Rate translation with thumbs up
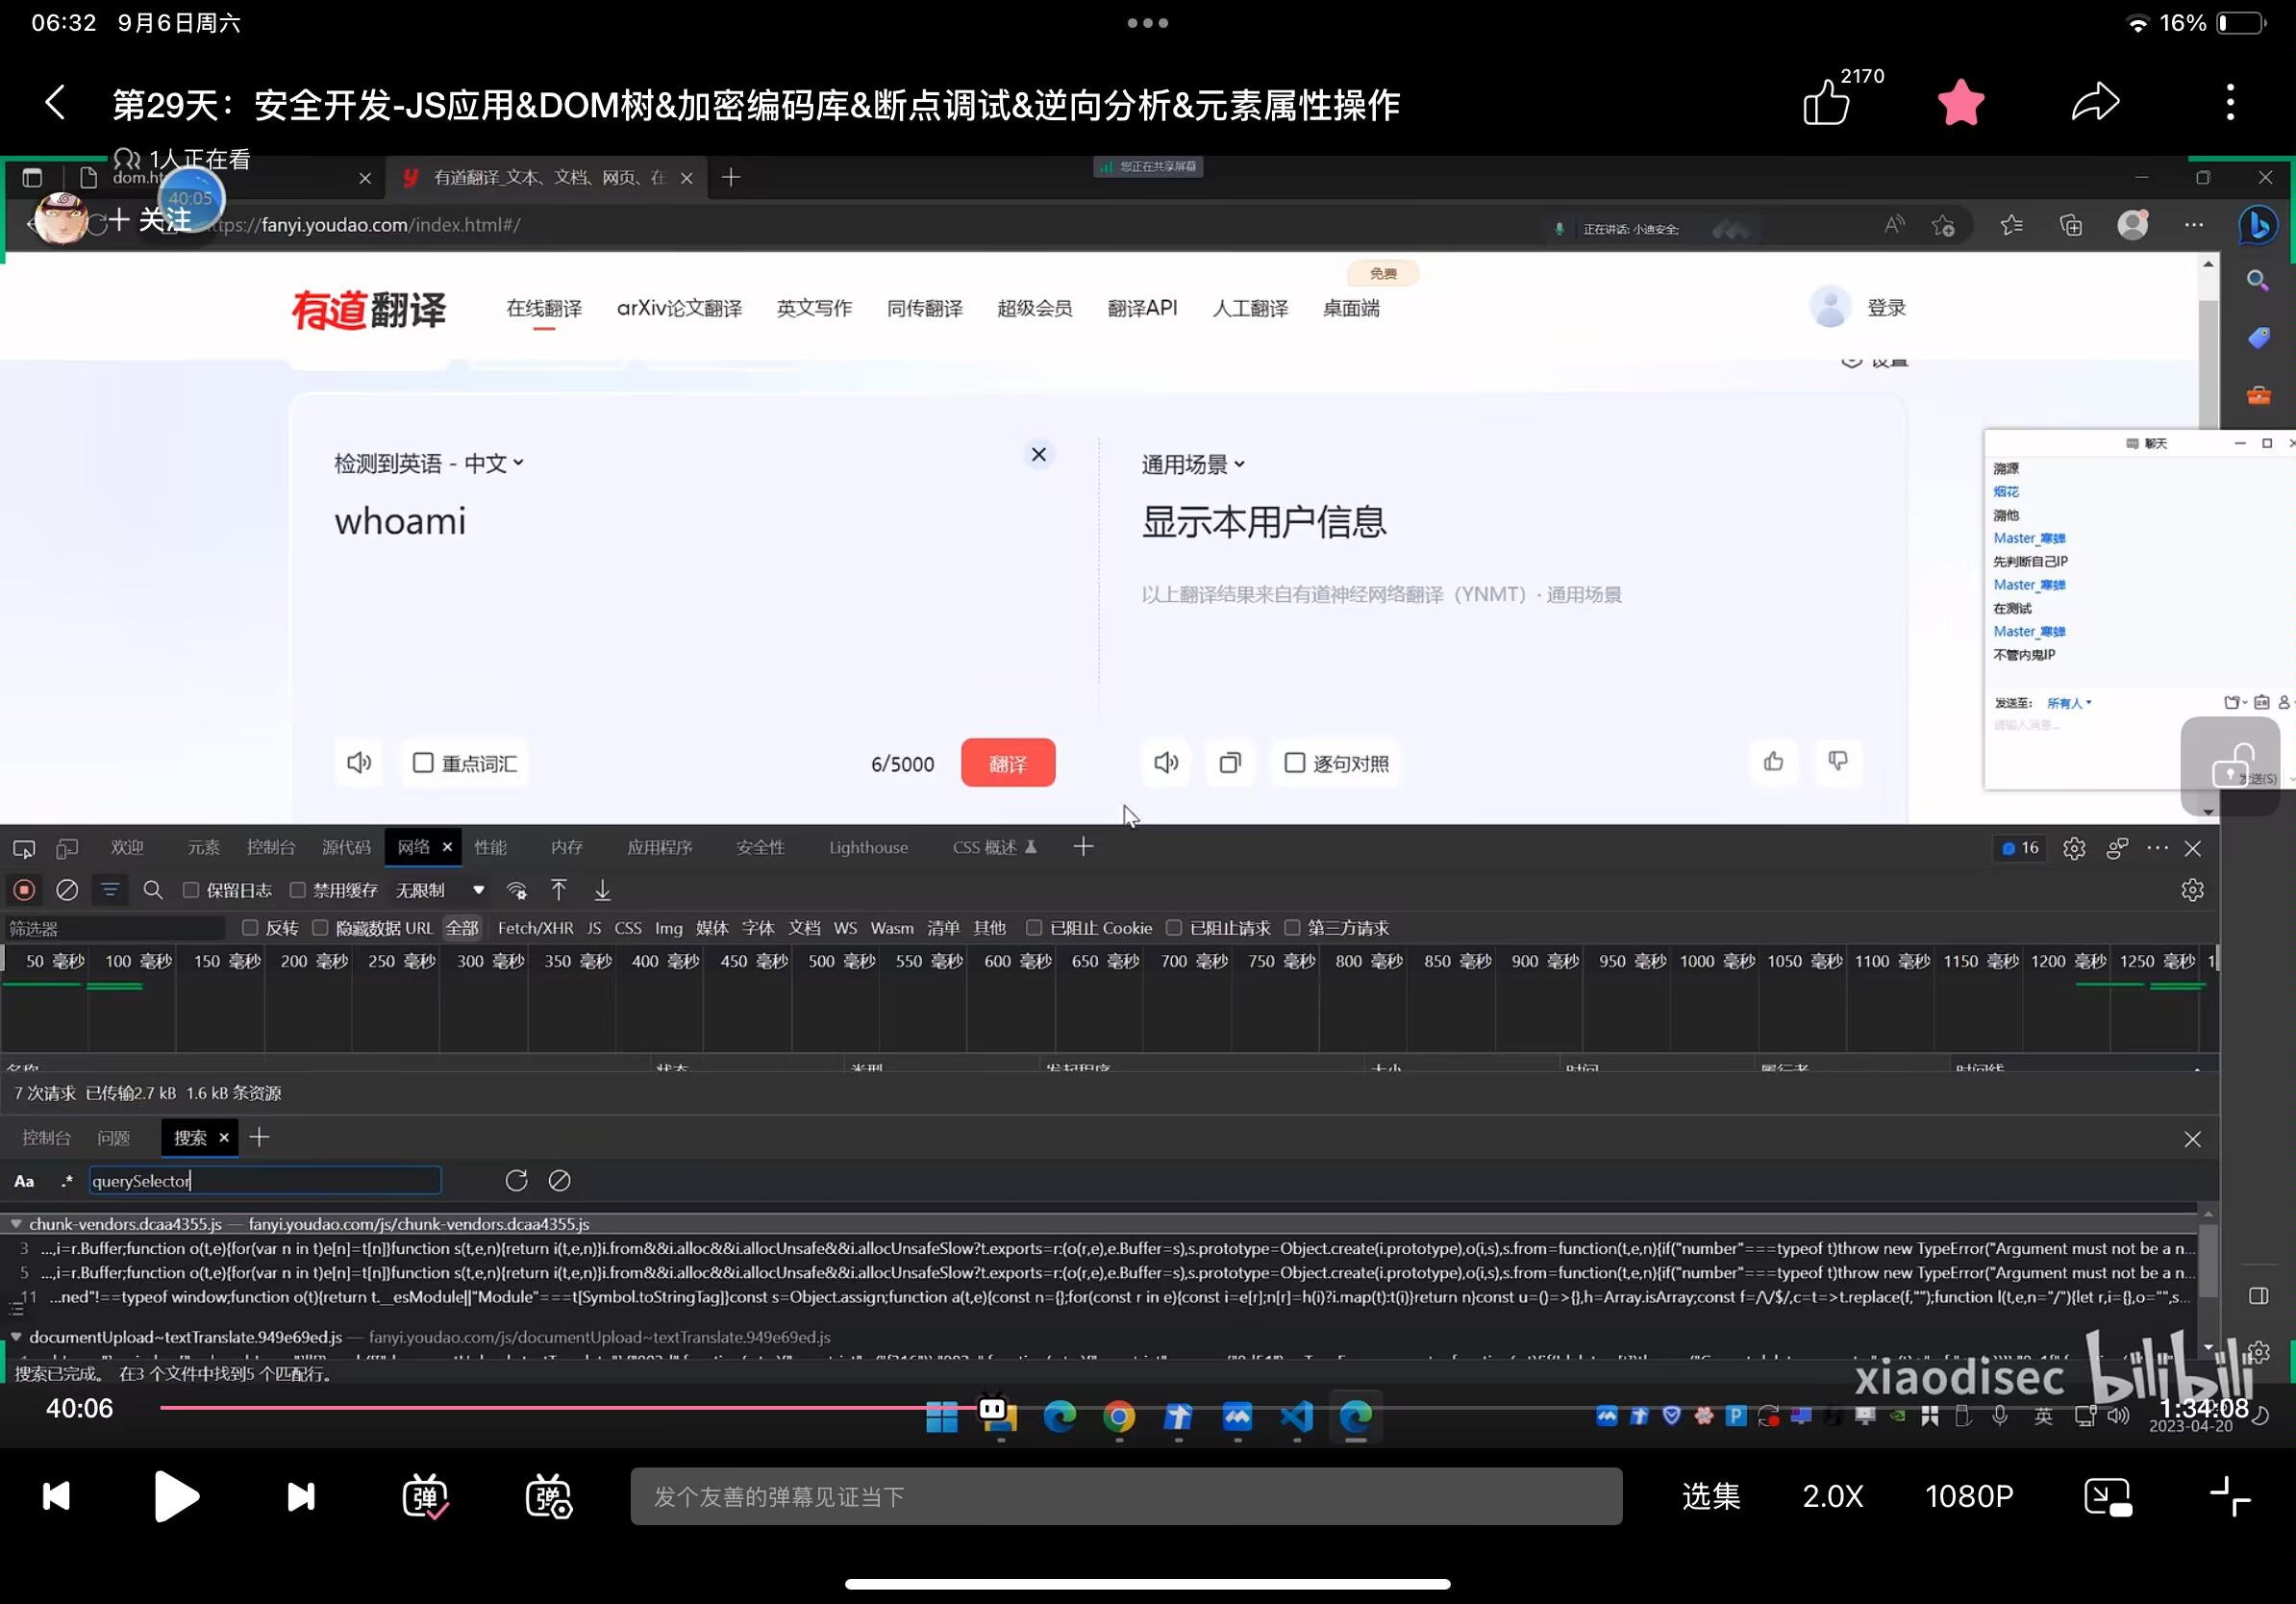The height and width of the screenshot is (1604, 2296). point(1774,762)
